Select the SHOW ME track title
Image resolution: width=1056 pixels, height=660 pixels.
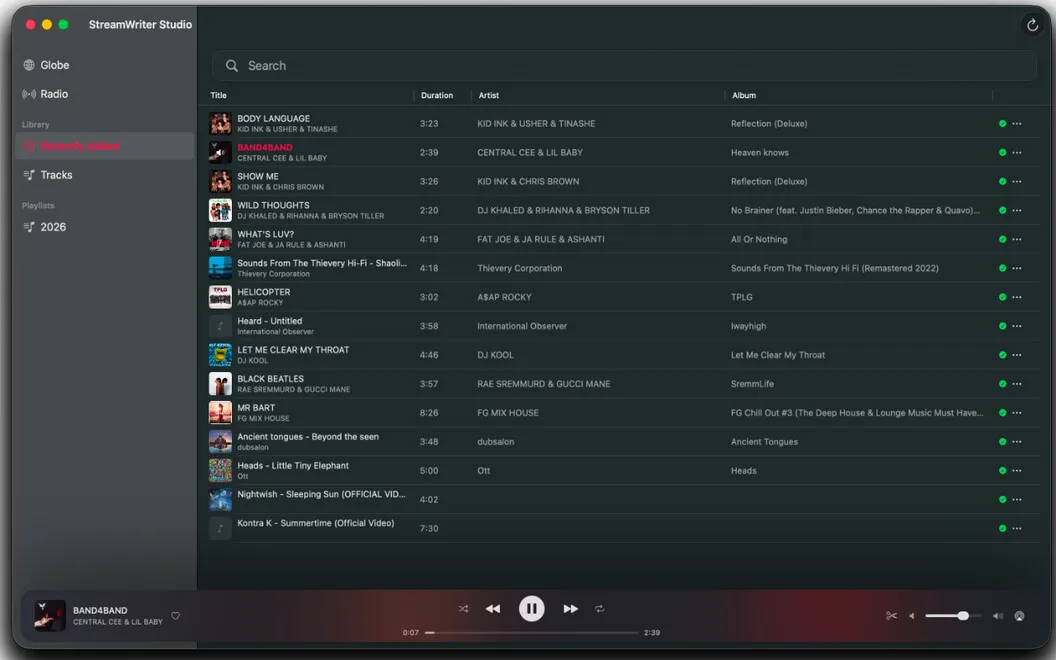point(258,176)
